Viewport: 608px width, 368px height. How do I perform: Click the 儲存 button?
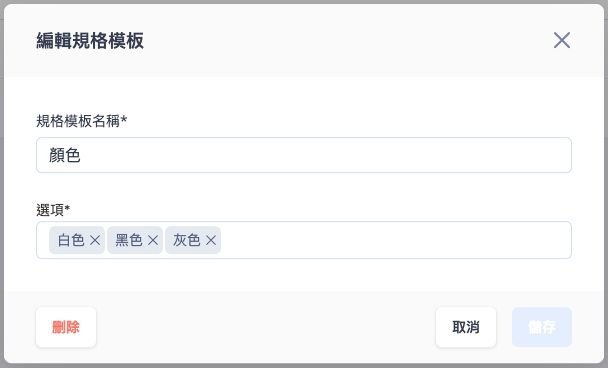542,327
